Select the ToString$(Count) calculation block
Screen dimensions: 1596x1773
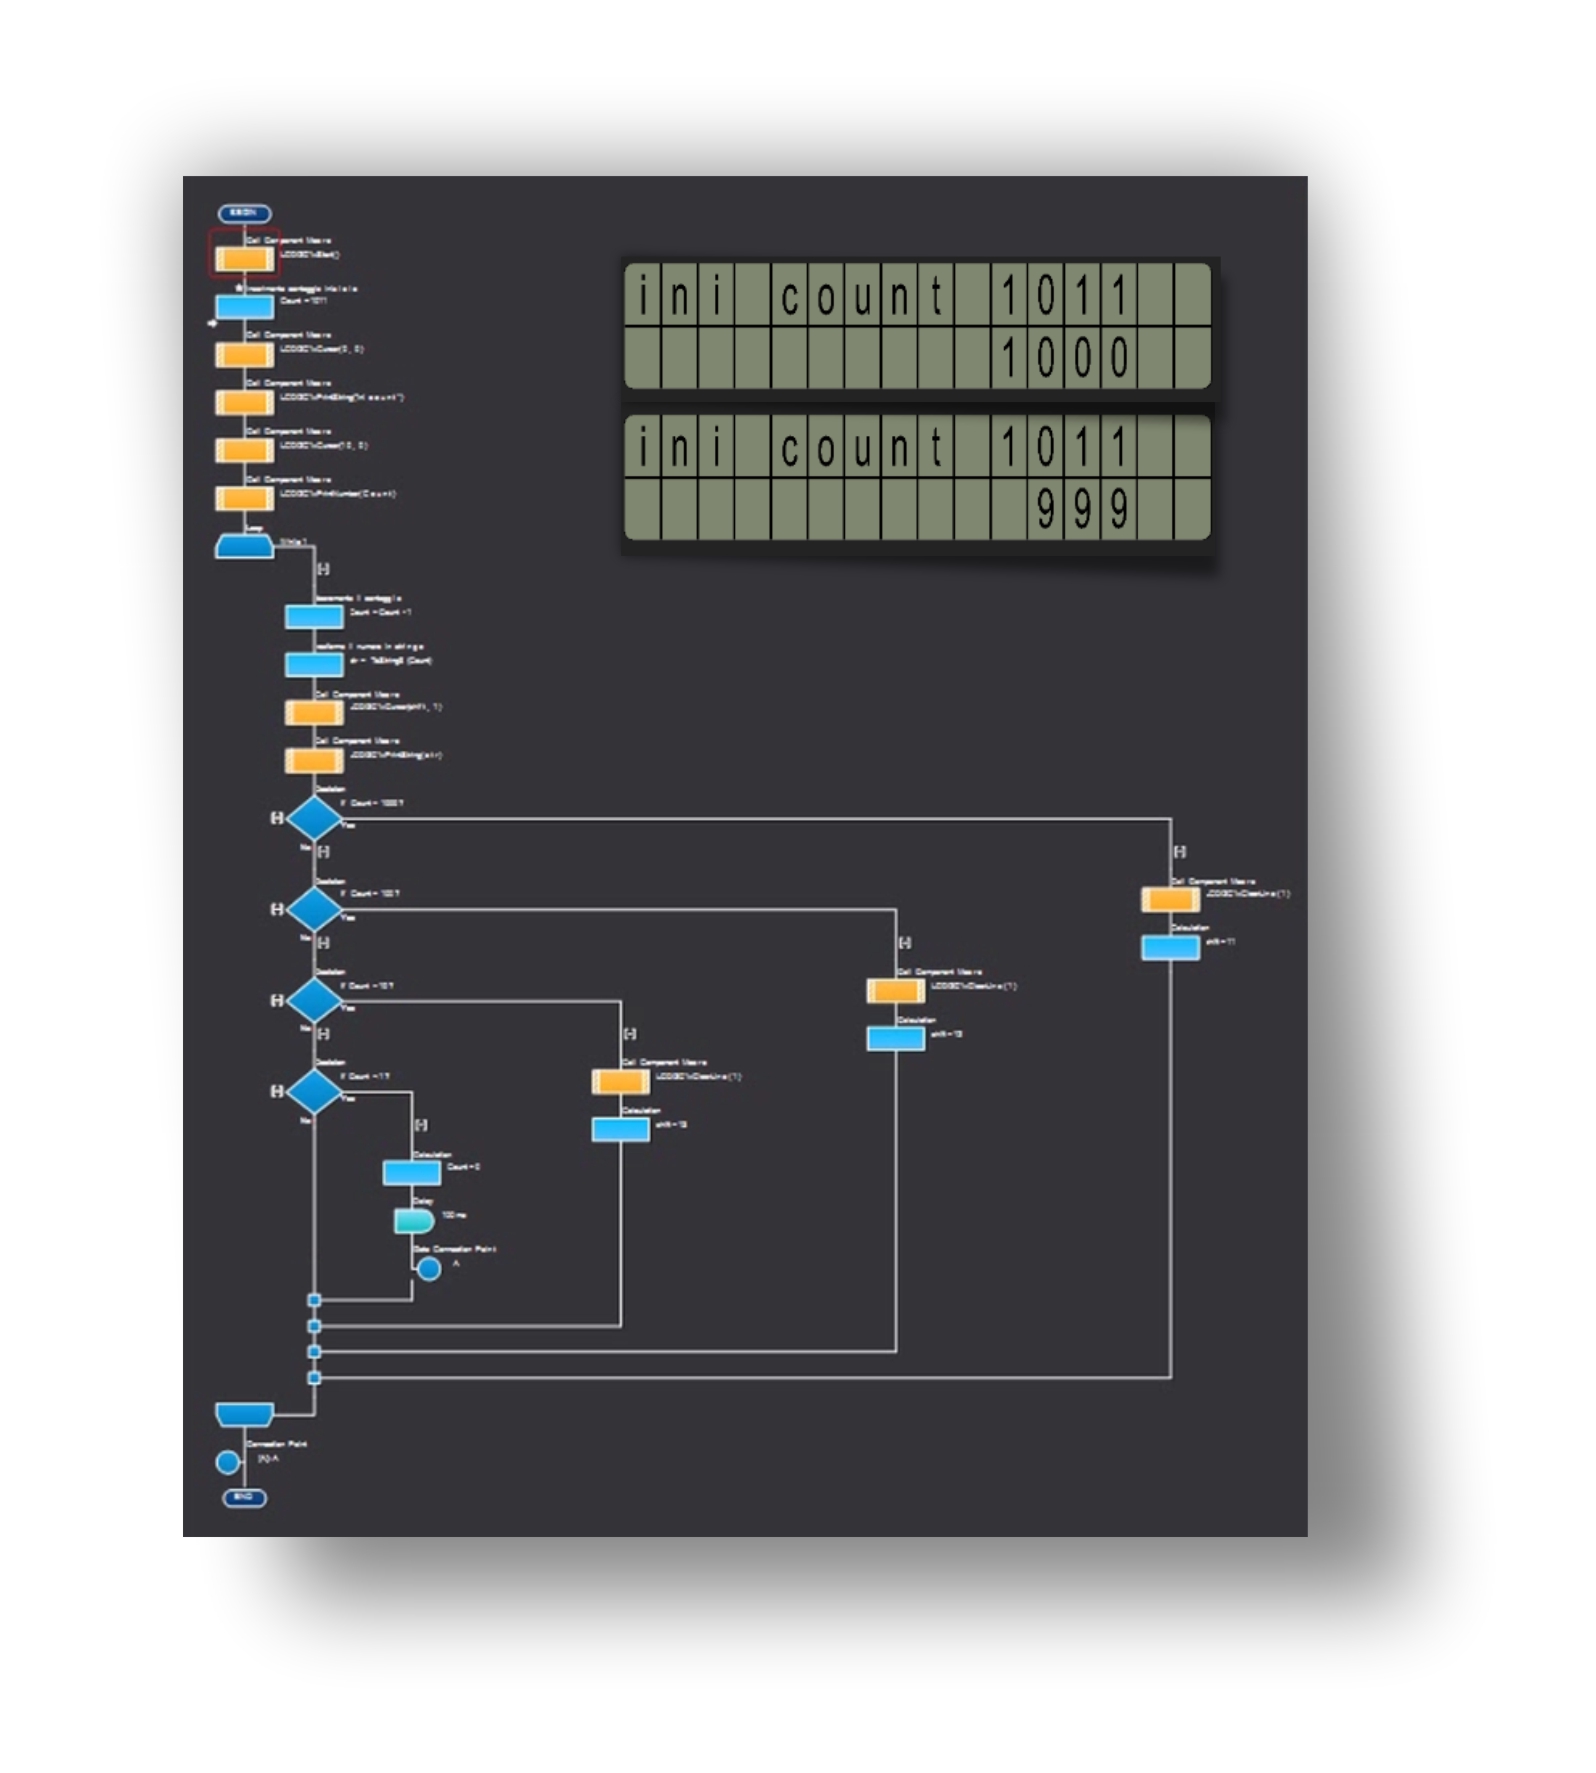click(x=314, y=665)
